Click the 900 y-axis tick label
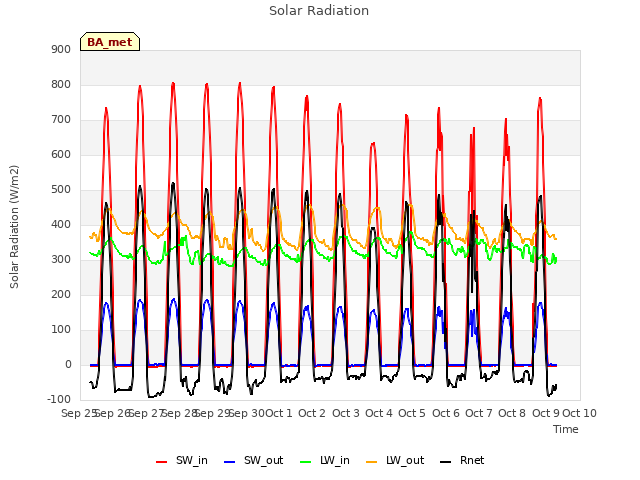Image resolution: width=640 pixels, height=480 pixels. (61, 49)
